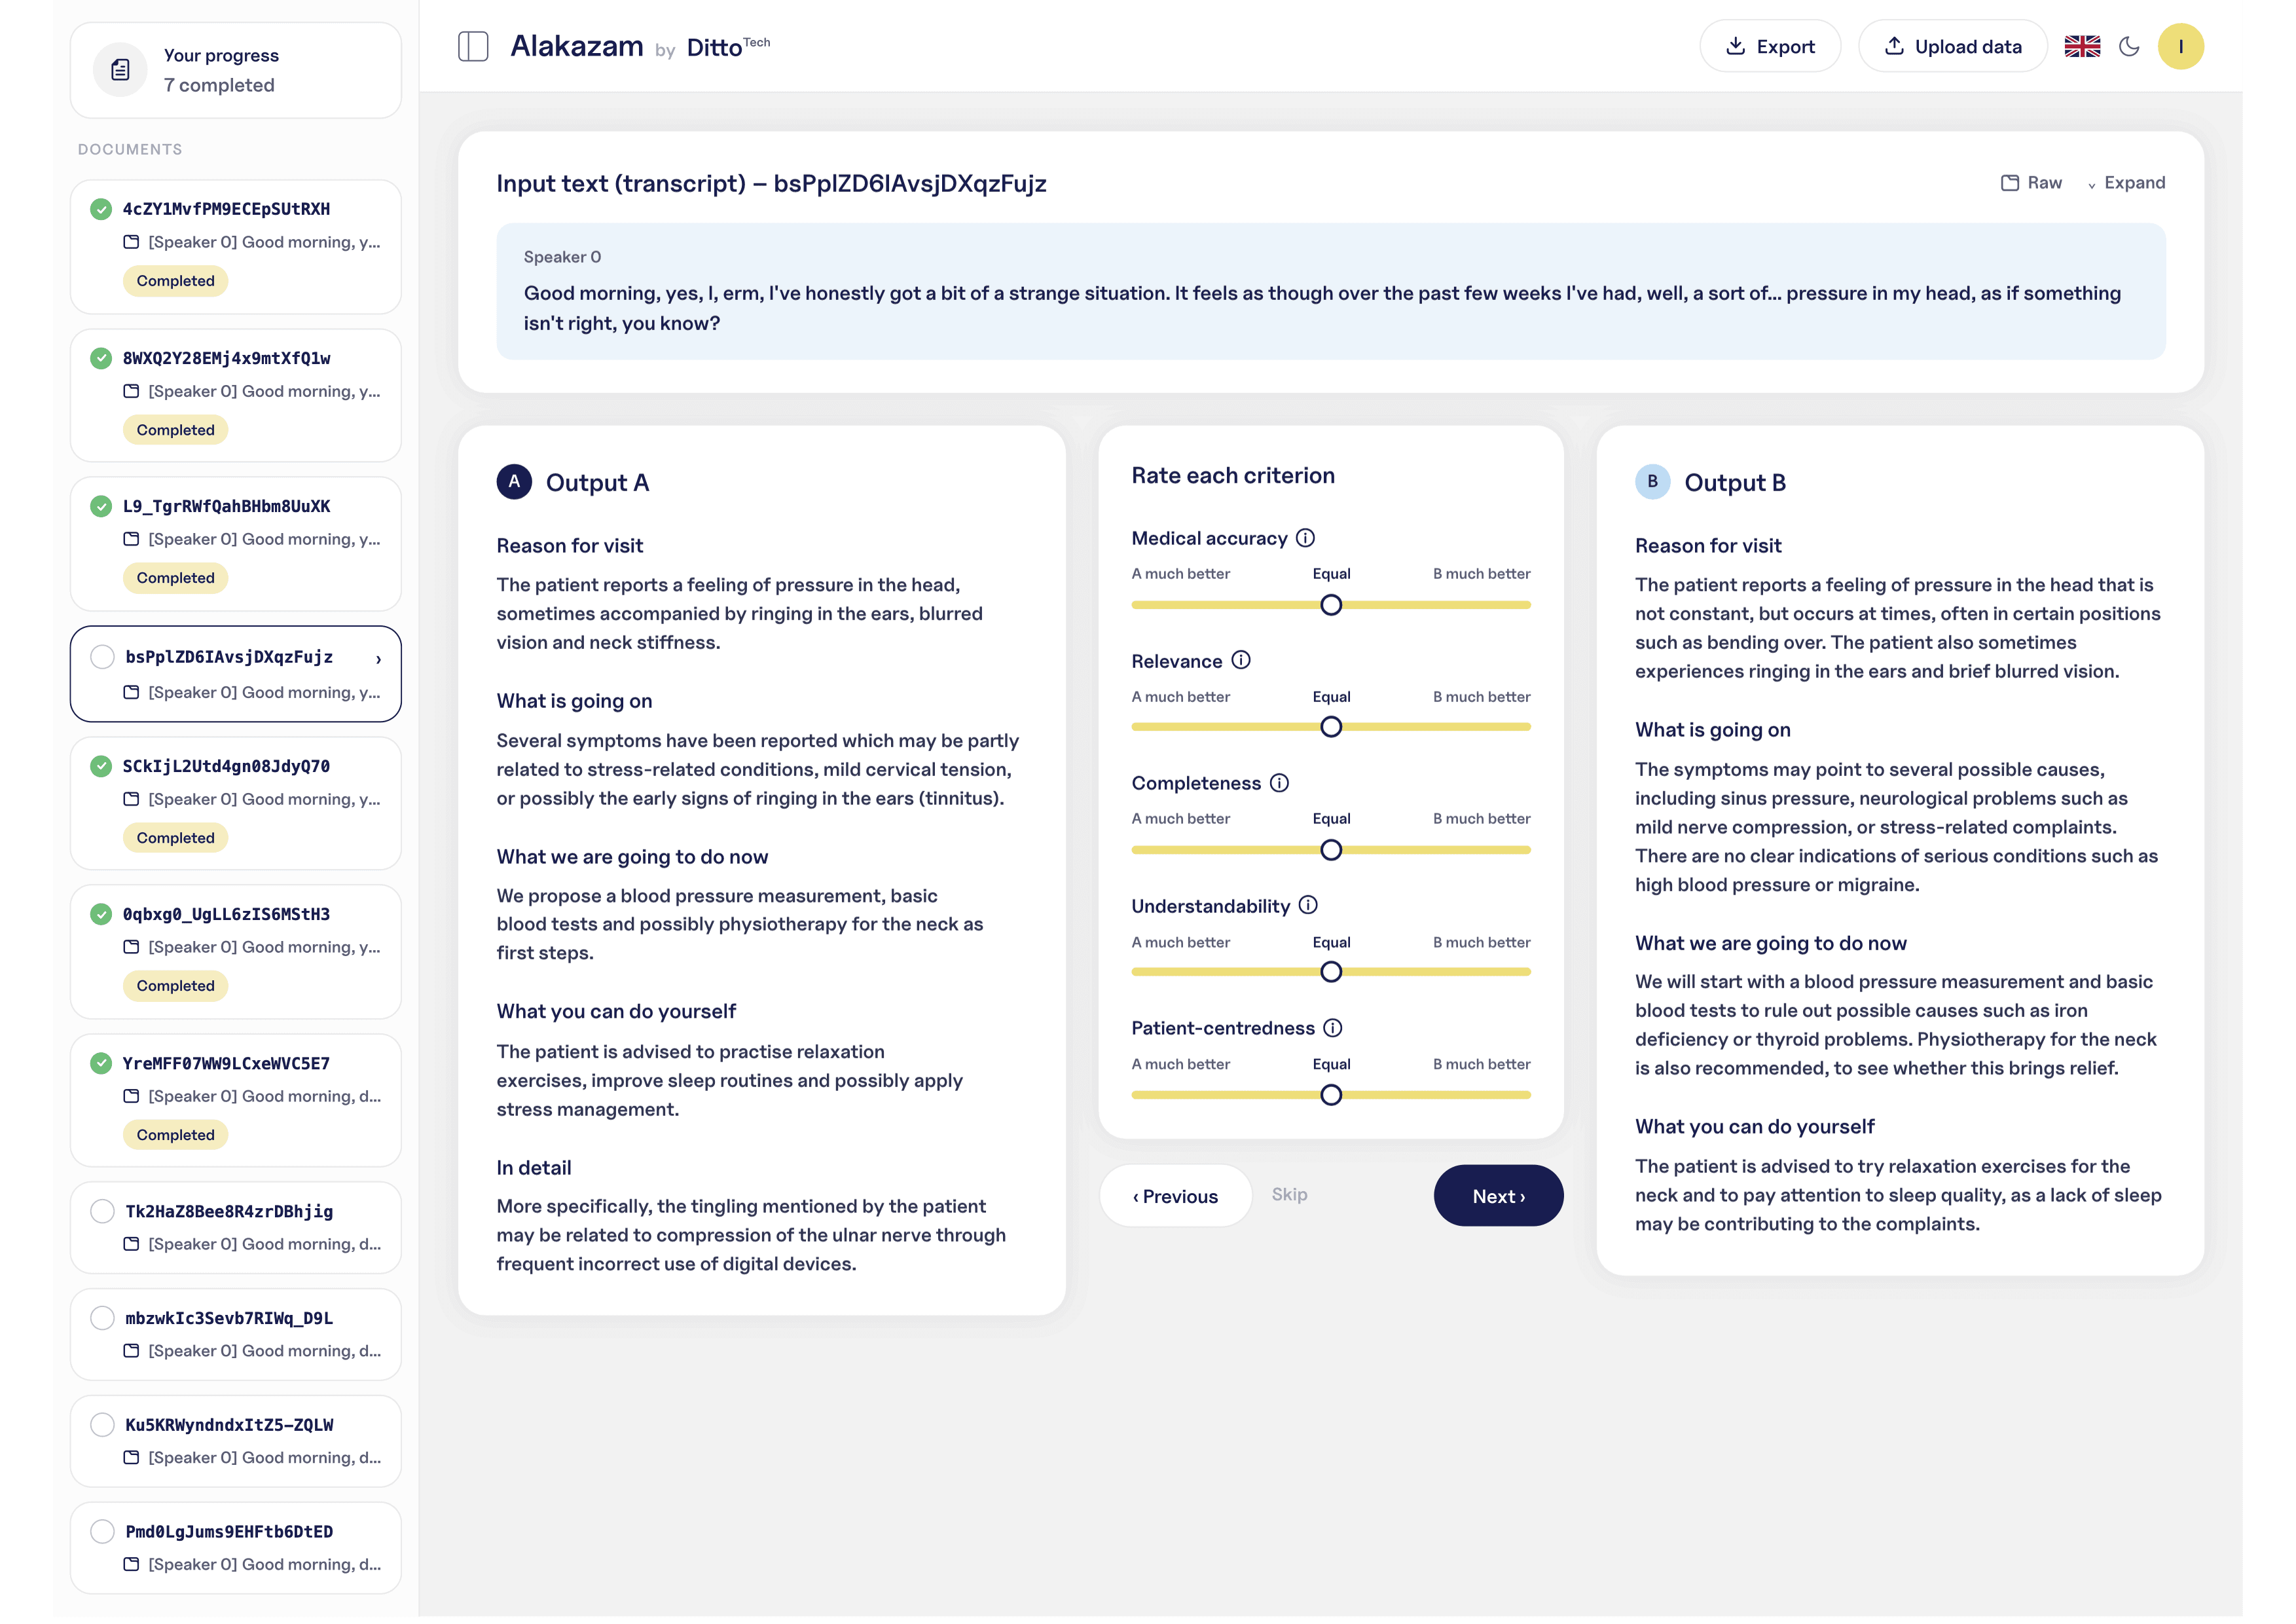Click the Output A badge icon
2296x1624 pixels.
(514, 481)
